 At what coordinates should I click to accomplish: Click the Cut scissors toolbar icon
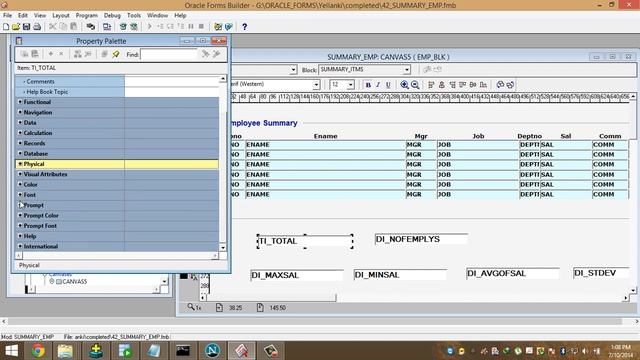tap(52, 27)
